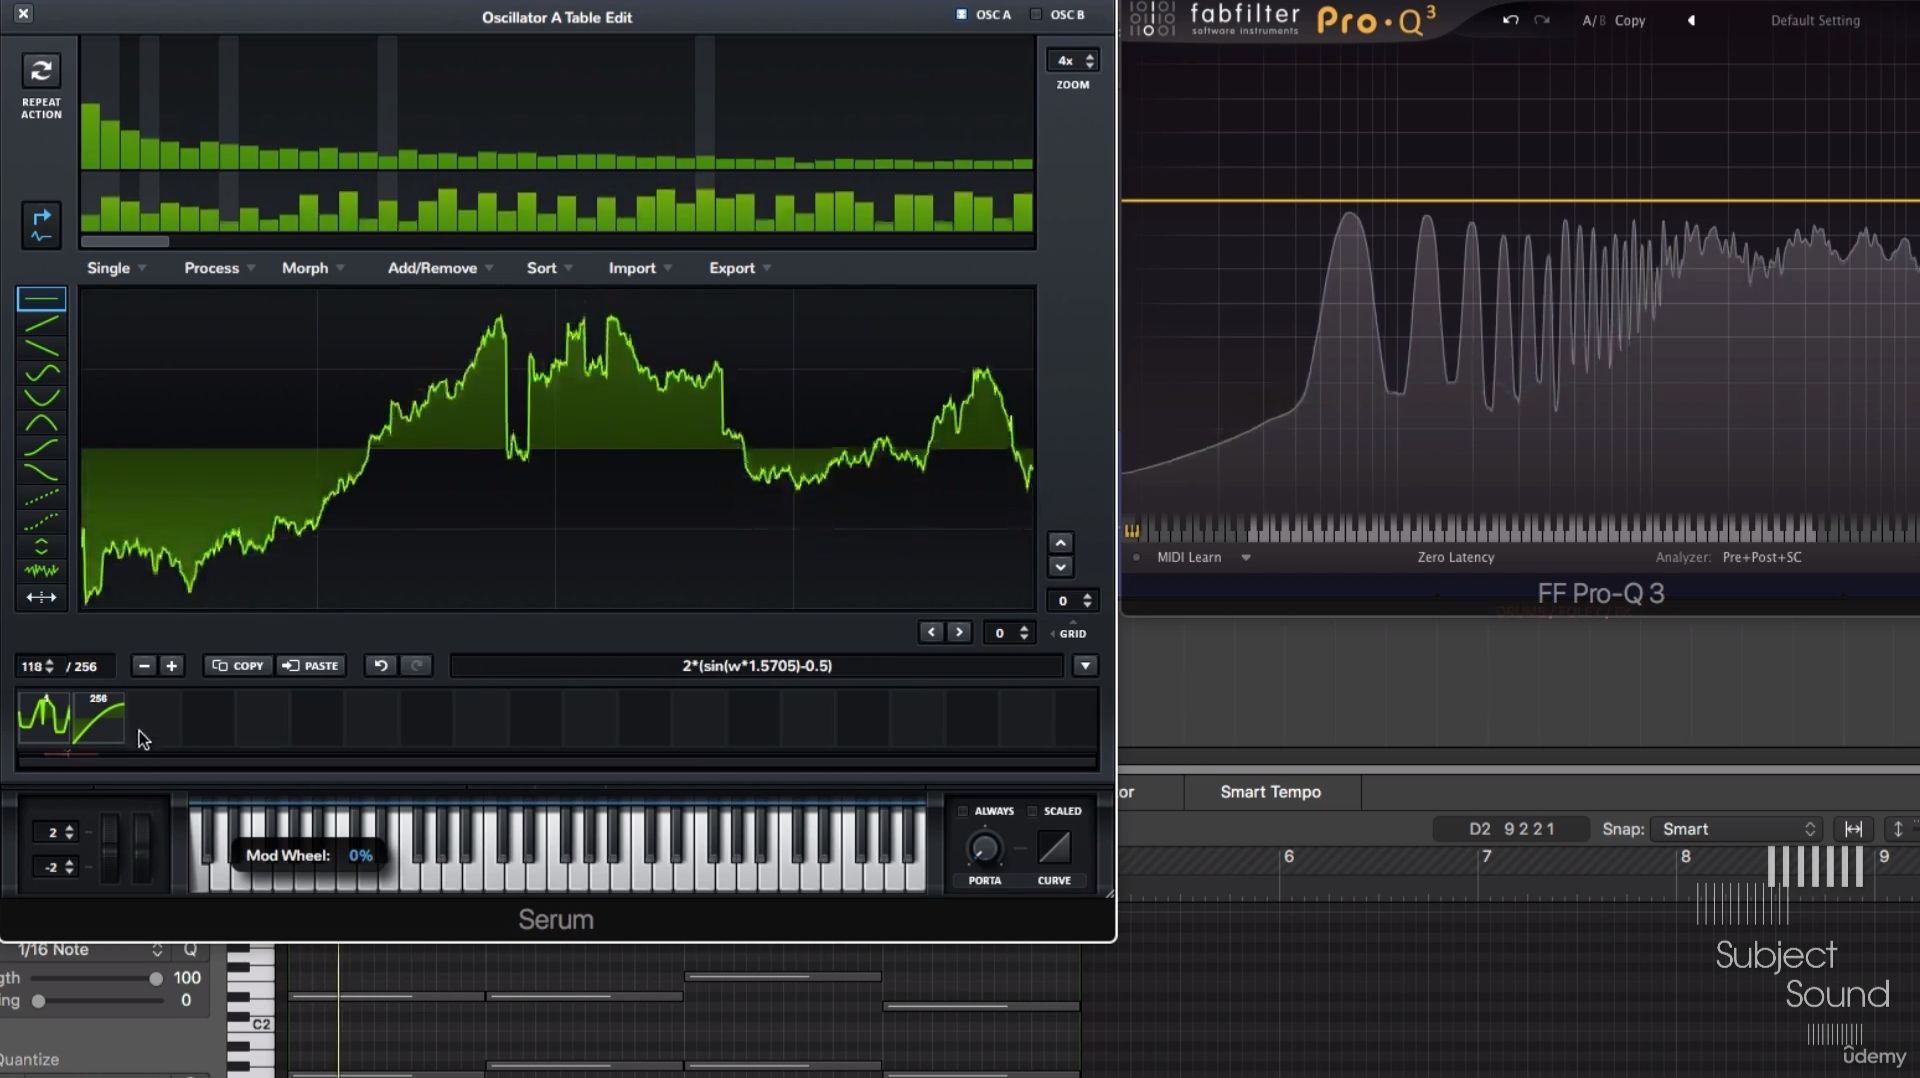The width and height of the screenshot is (1920, 1078).
Task: Click the formula input field
Action: coord(757,666)
